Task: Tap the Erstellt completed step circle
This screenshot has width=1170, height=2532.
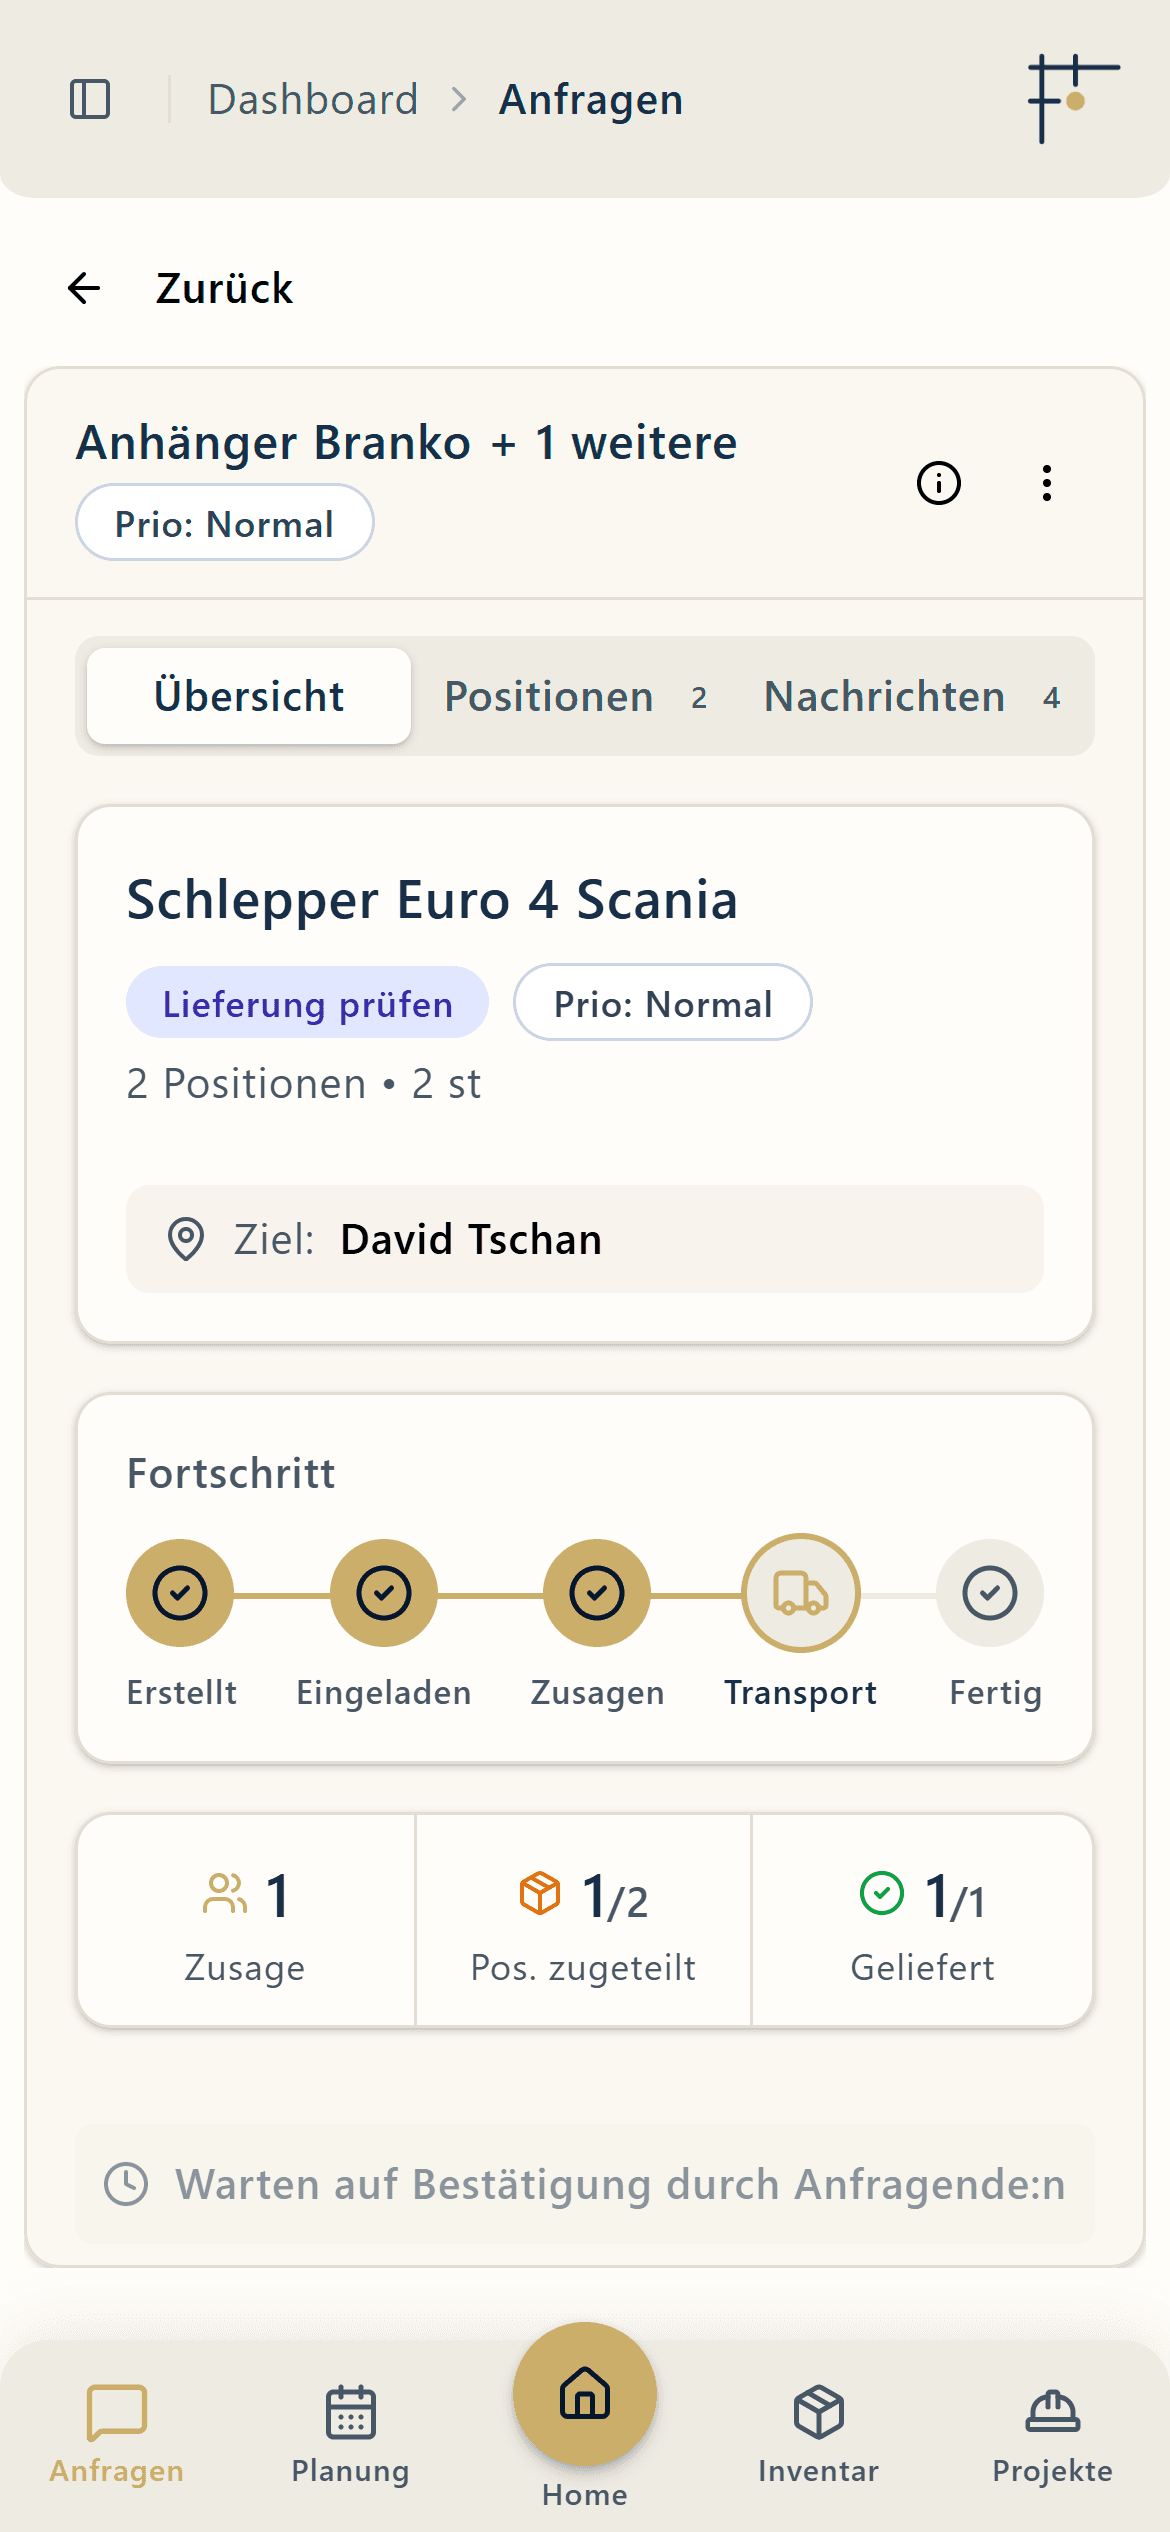Action: [x=180, y=1592]
